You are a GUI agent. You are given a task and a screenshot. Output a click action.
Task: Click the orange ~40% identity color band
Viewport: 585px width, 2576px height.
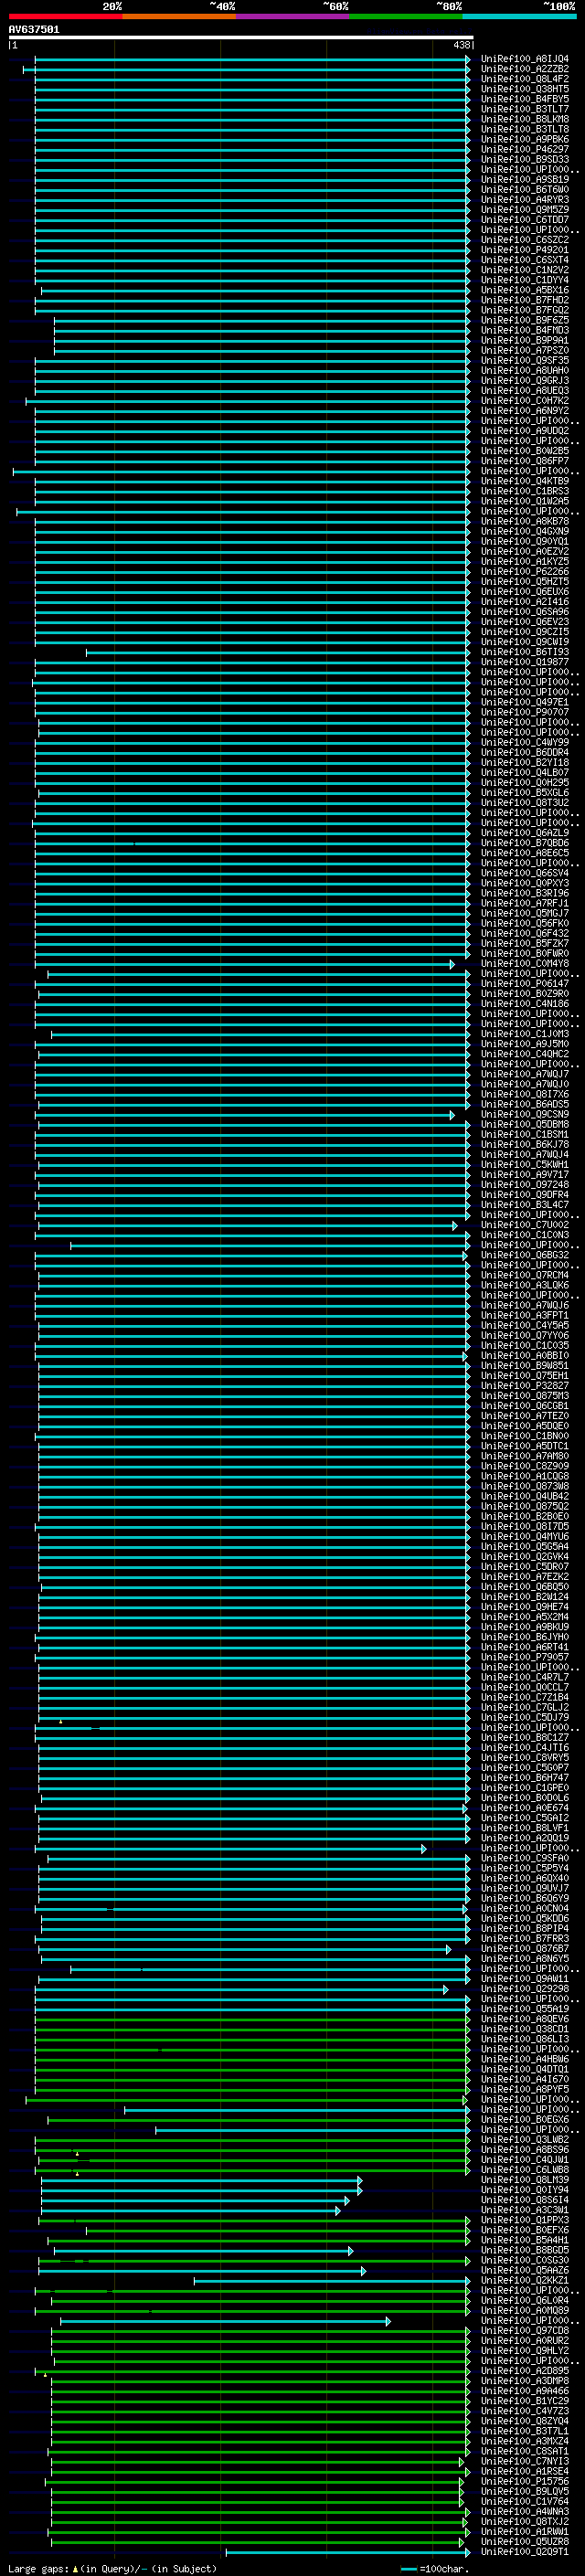pos(179,16)
